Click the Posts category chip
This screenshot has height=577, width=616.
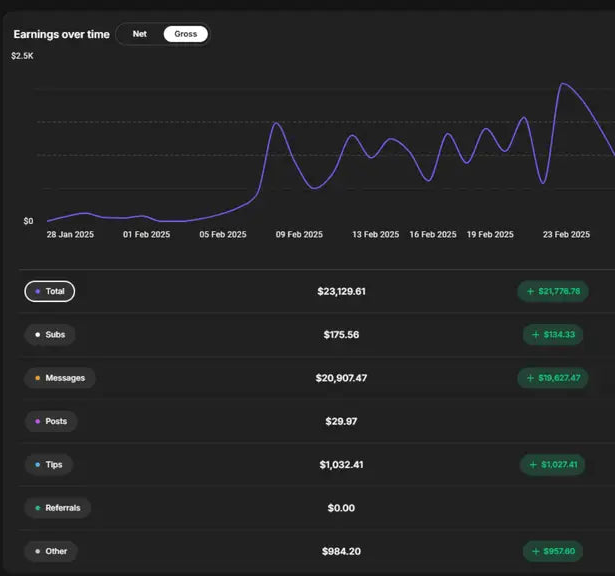click(51, 421)
